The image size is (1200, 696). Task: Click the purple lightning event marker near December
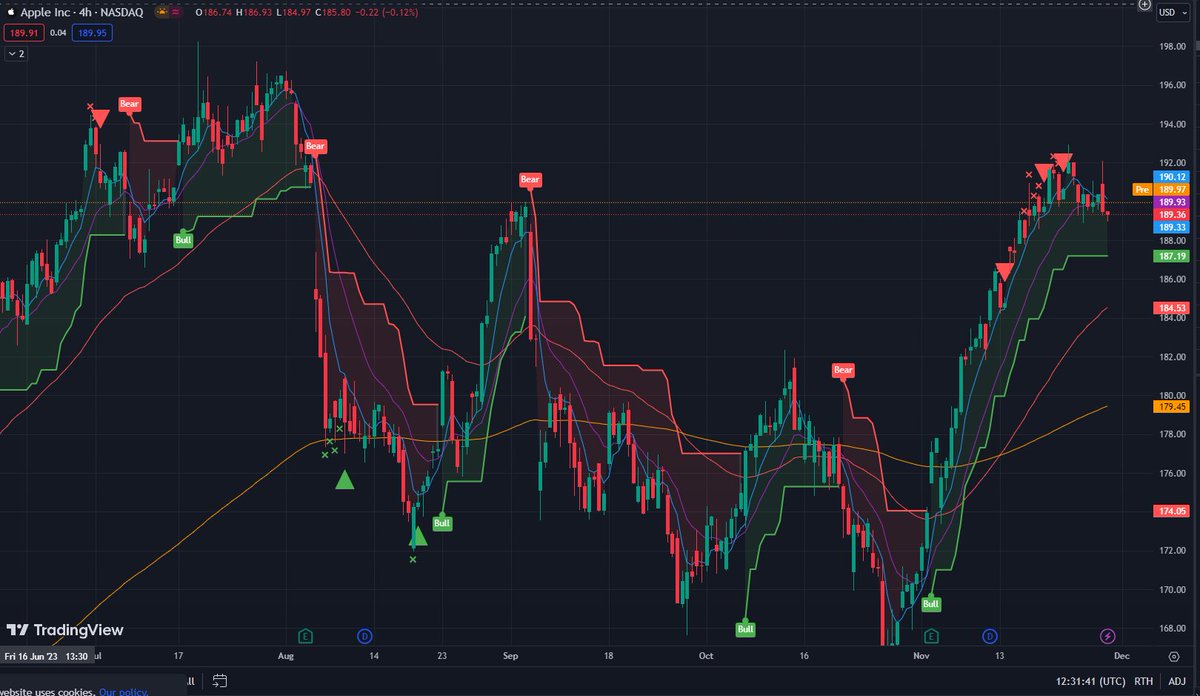[1108, 636]
